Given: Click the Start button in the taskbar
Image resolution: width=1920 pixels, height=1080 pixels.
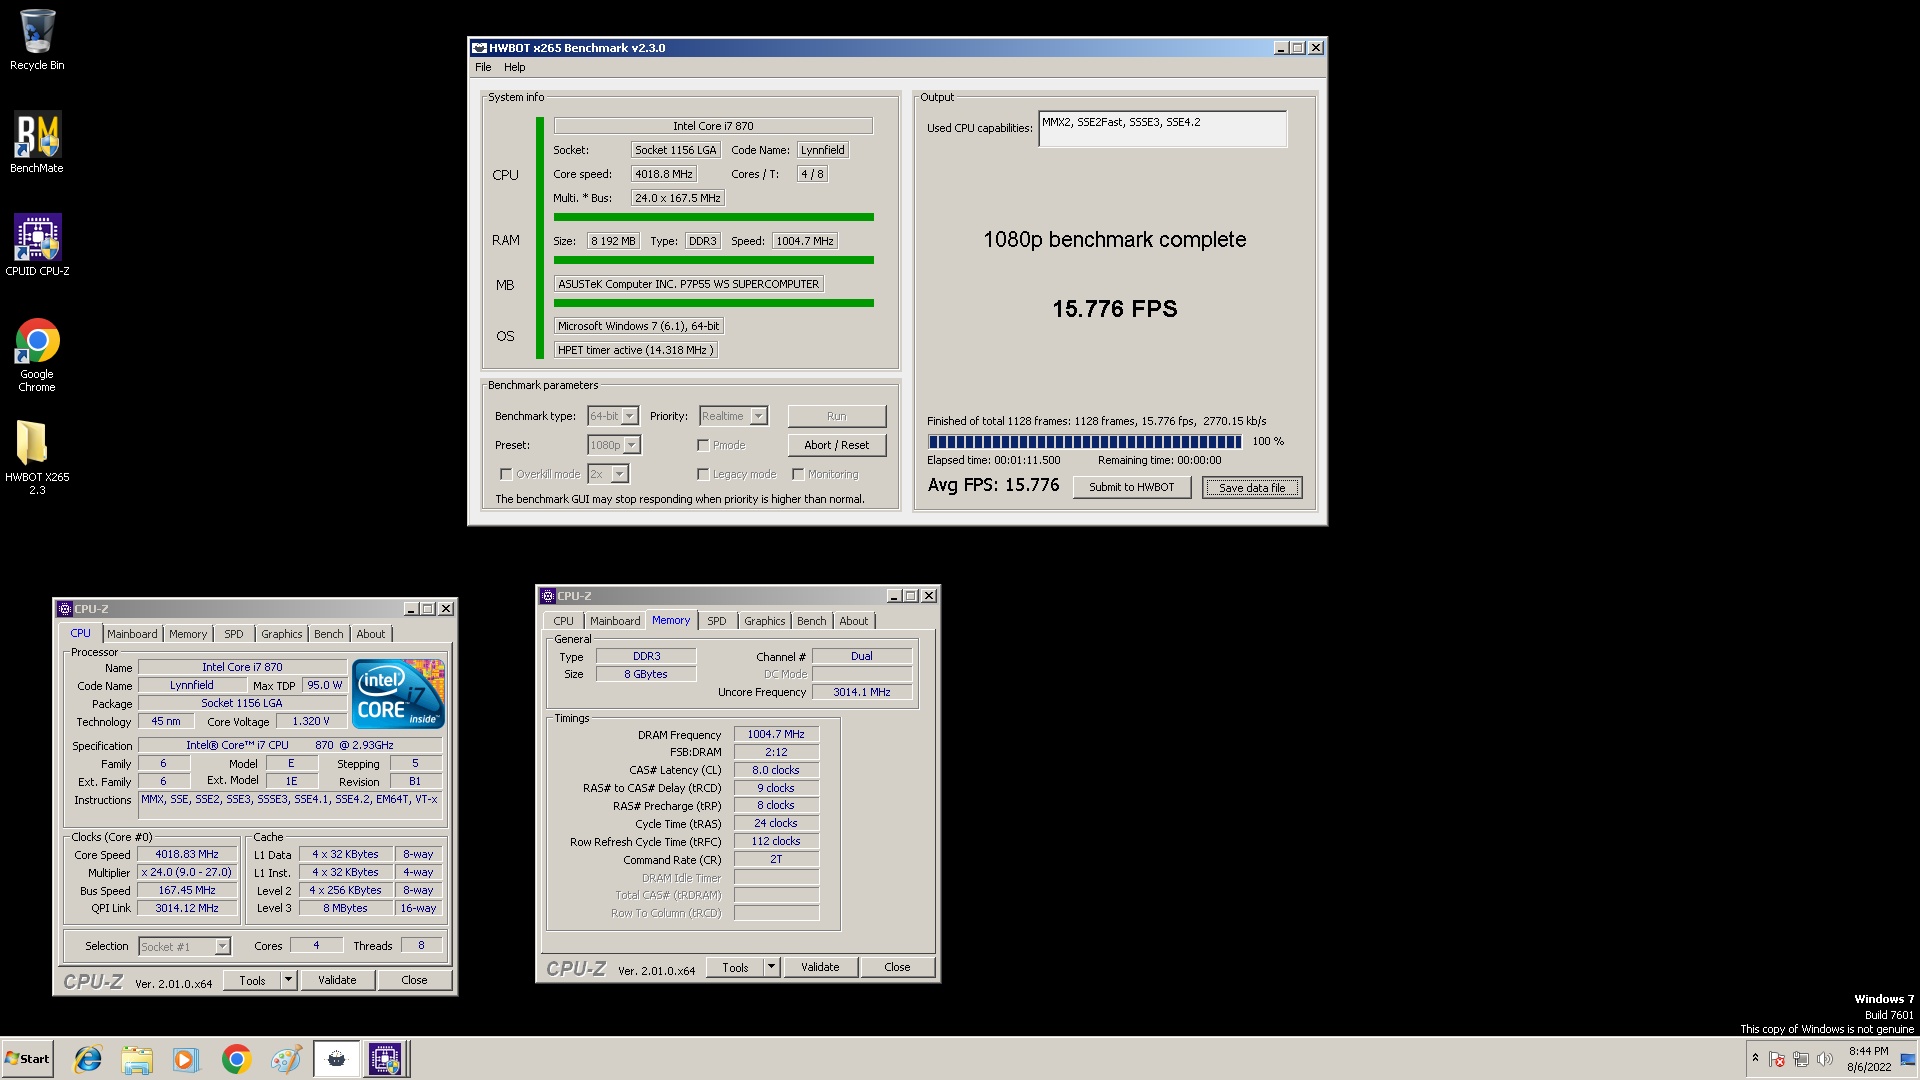Looking at the screenshot, I should pos(27,1059).
